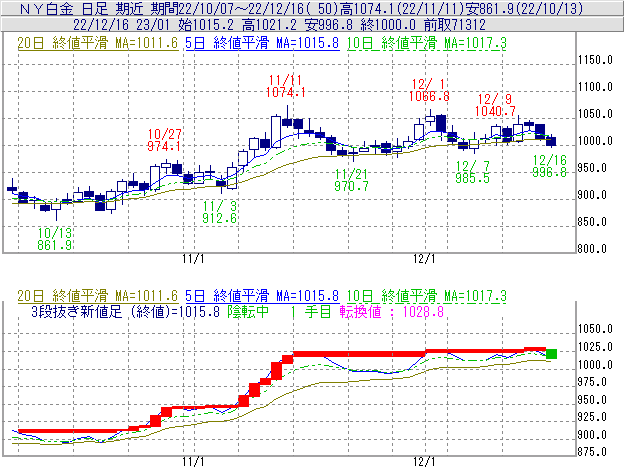Image resolution: width=624 pixels, height=475 pixels.
Task: Select the 12/9 1040.7 high annotation
Action: [x=495, y=105]
